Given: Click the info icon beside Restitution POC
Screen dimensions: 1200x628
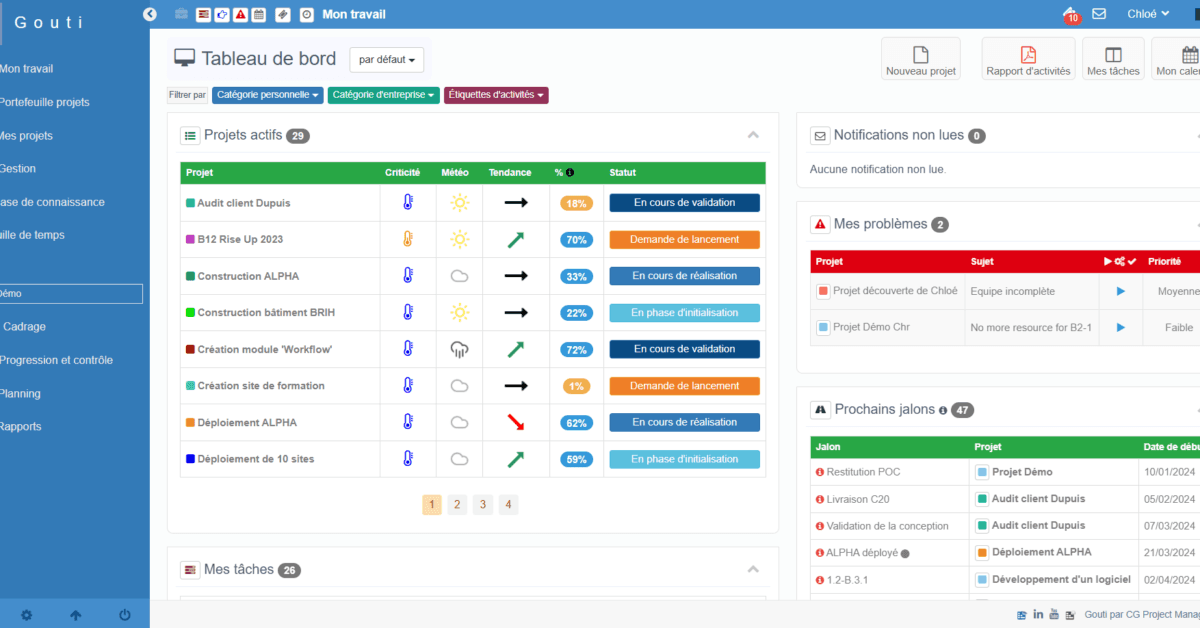Looking at the screenshot, I should point(820,472).
